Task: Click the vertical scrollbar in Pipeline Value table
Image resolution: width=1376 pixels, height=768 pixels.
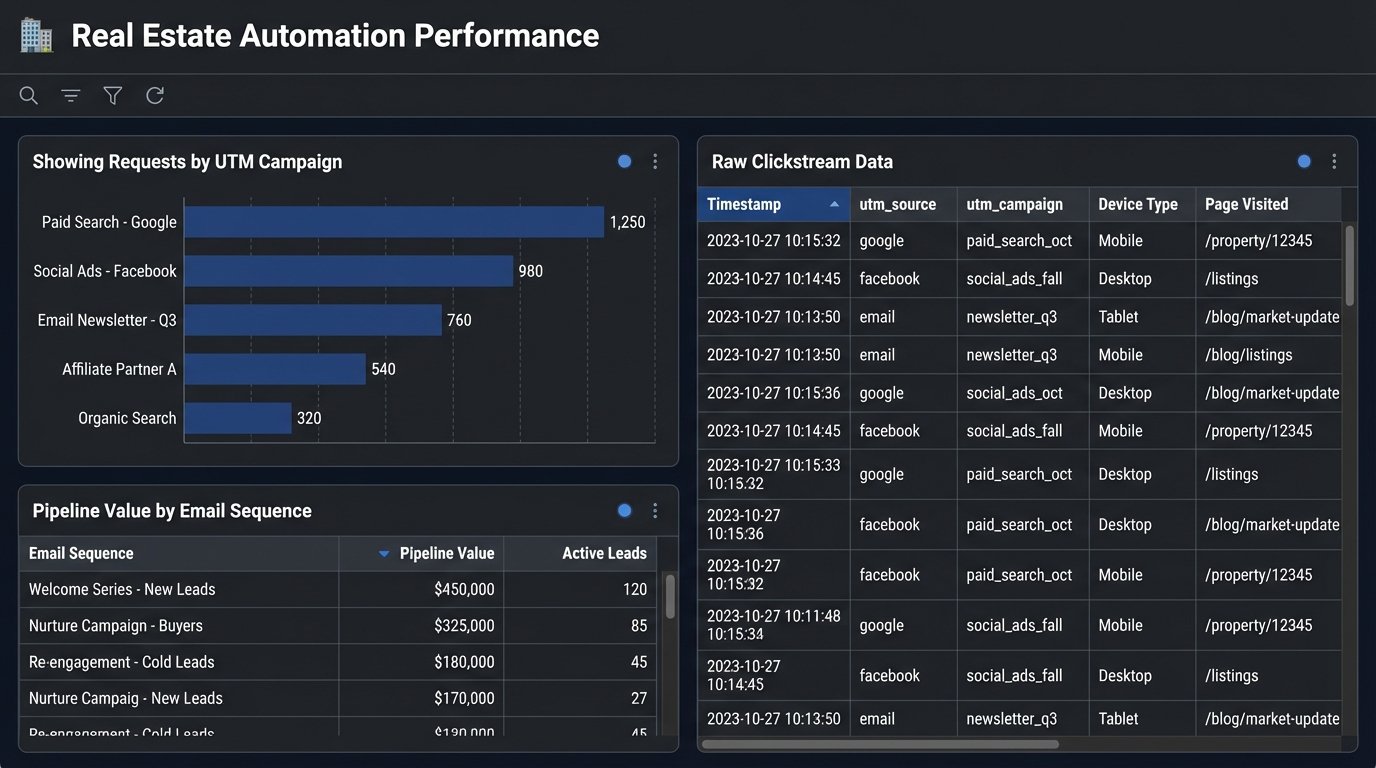Action: (x=670, y=596)
